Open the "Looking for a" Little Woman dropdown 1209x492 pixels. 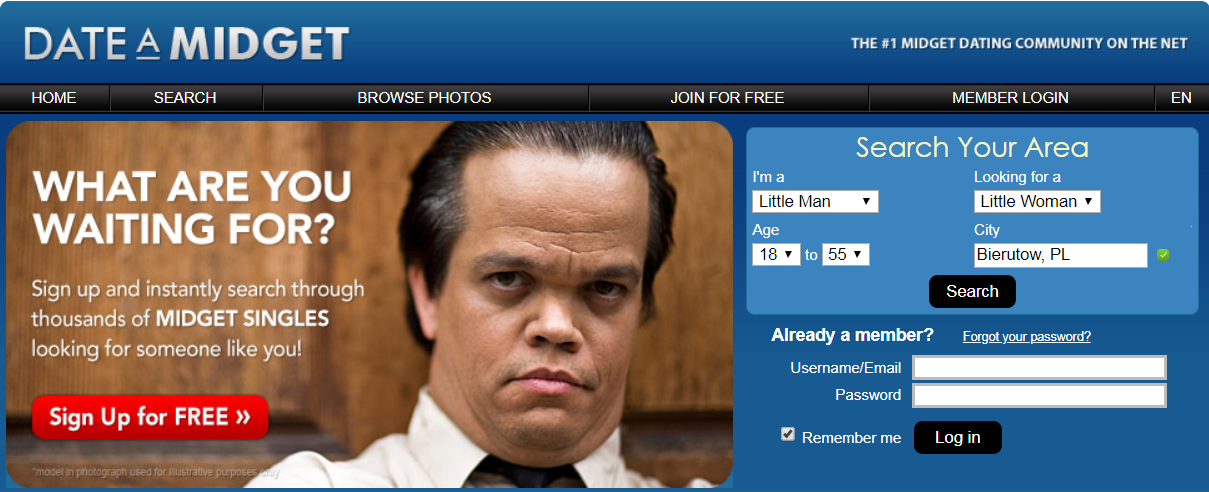point(1037,201)
